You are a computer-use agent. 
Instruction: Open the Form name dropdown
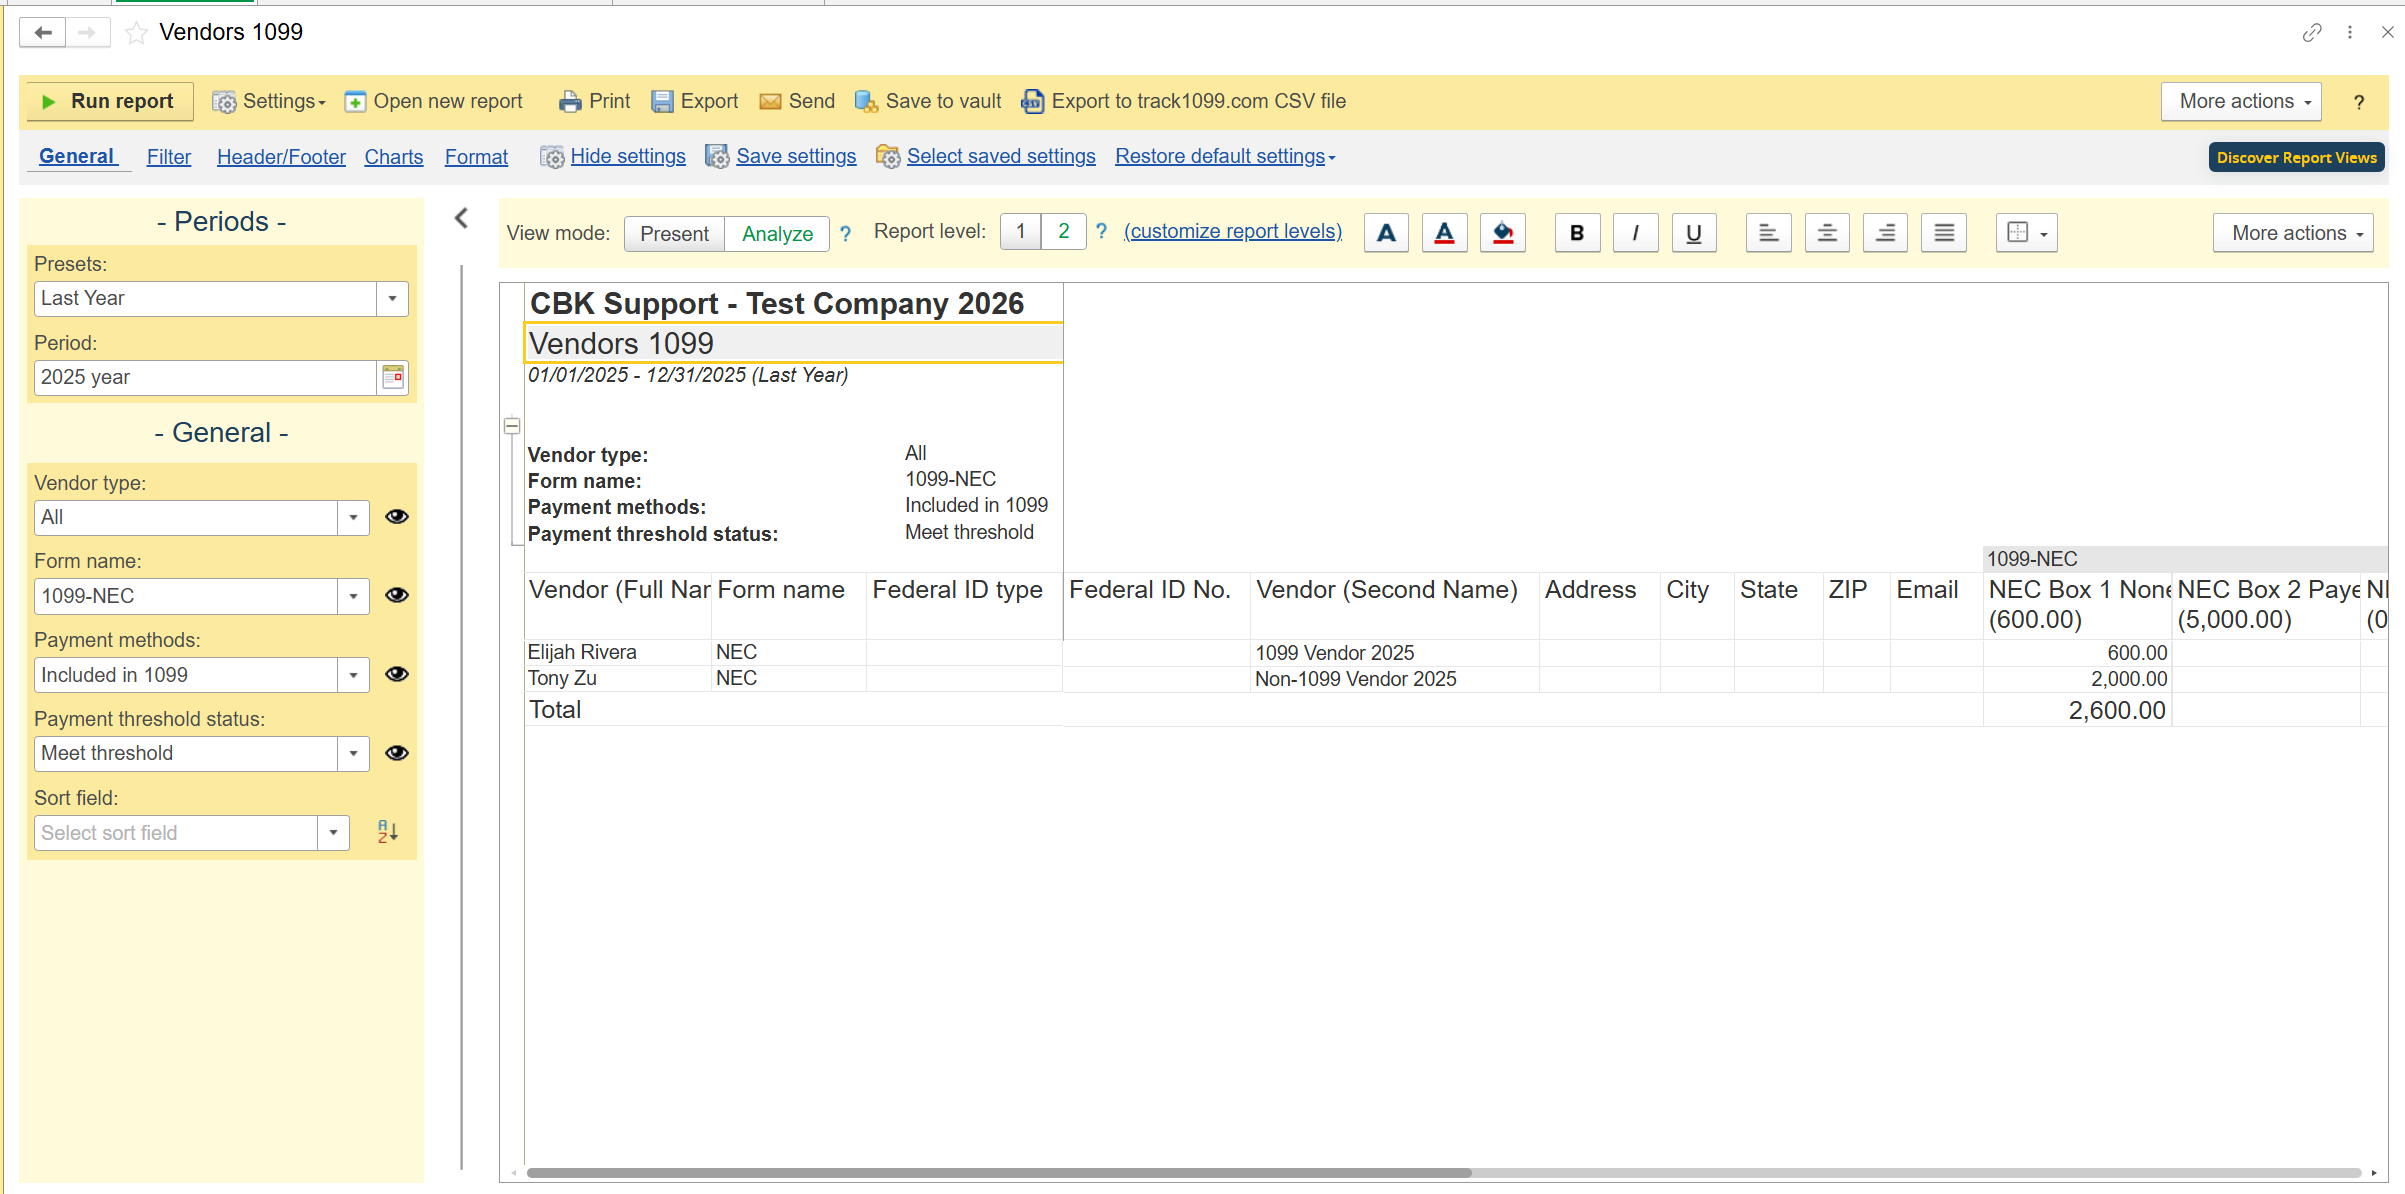pyautogui.click(x=353, y=596)
